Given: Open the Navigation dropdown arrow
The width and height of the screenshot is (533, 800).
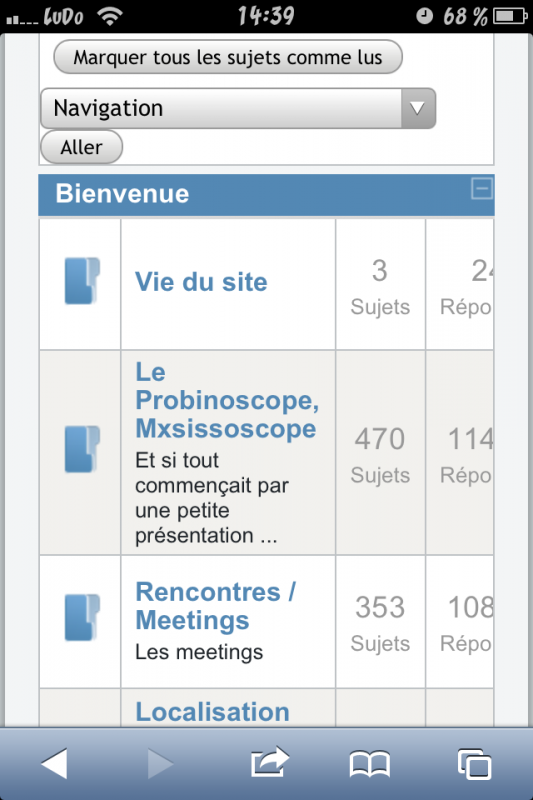Looking at the screenshot, I should click(418, 108).
